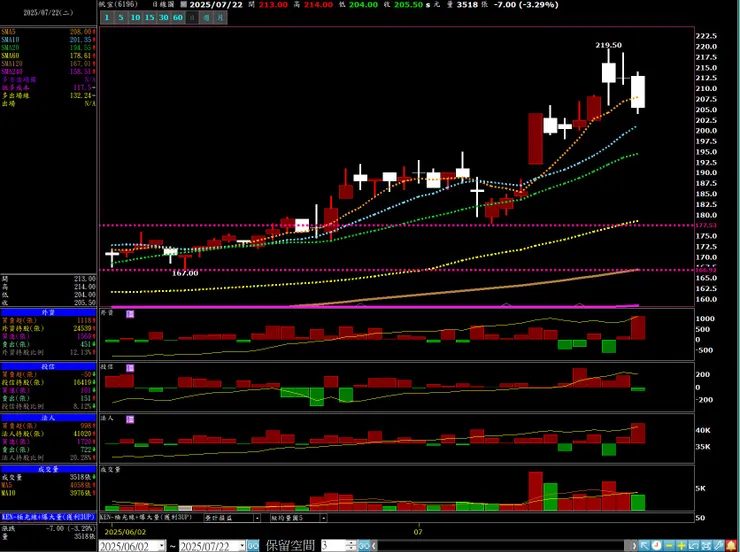This screenshot has height=552, width=740.
Task: Click GO button next to 保留空間 field
Action: [363, 546]
